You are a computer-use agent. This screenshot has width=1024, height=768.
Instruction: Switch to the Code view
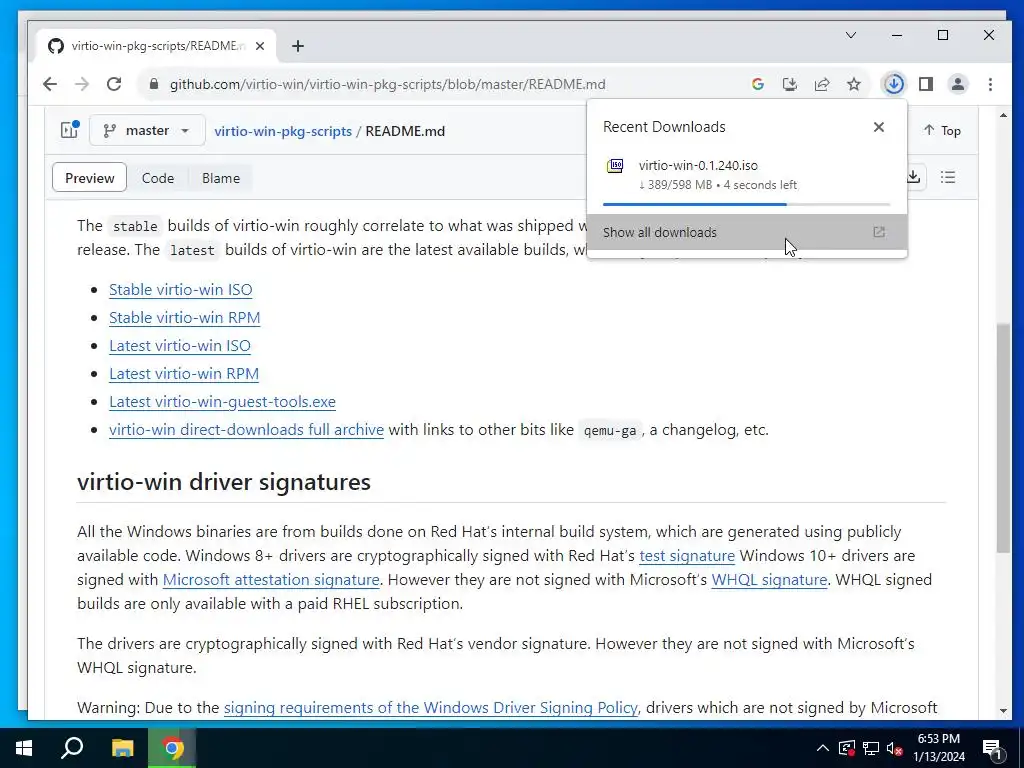(158, 178)
